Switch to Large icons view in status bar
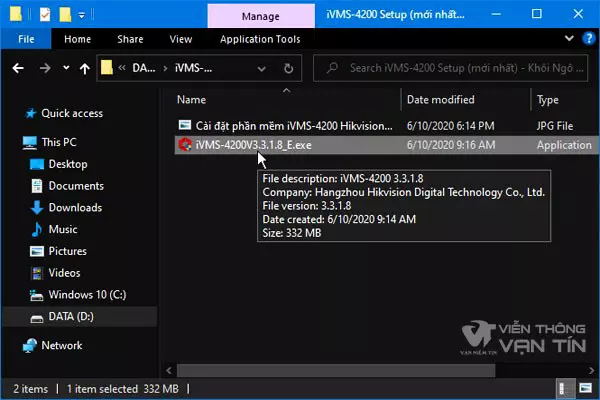Viewport: 600px width, 400px height. tap(585, 388)
